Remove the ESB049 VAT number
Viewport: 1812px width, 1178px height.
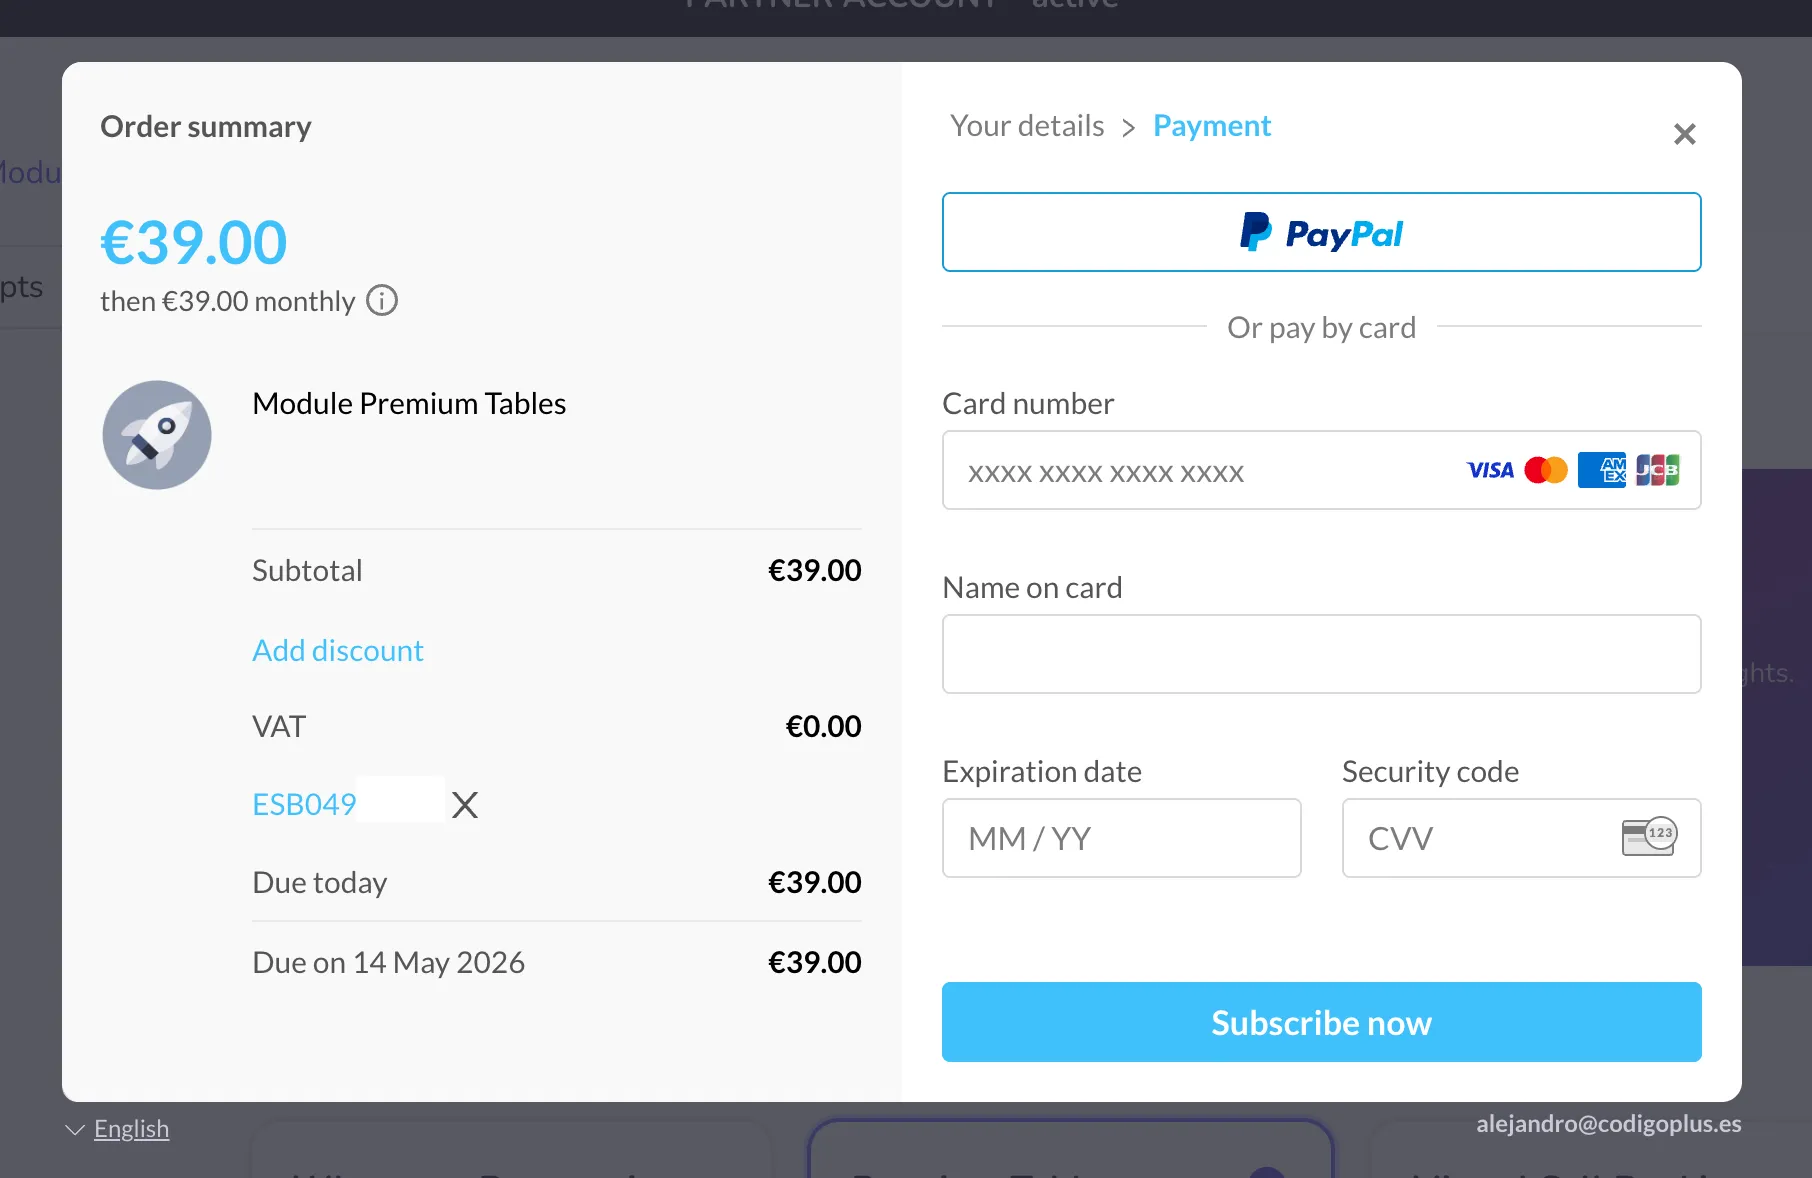[465, 805]
